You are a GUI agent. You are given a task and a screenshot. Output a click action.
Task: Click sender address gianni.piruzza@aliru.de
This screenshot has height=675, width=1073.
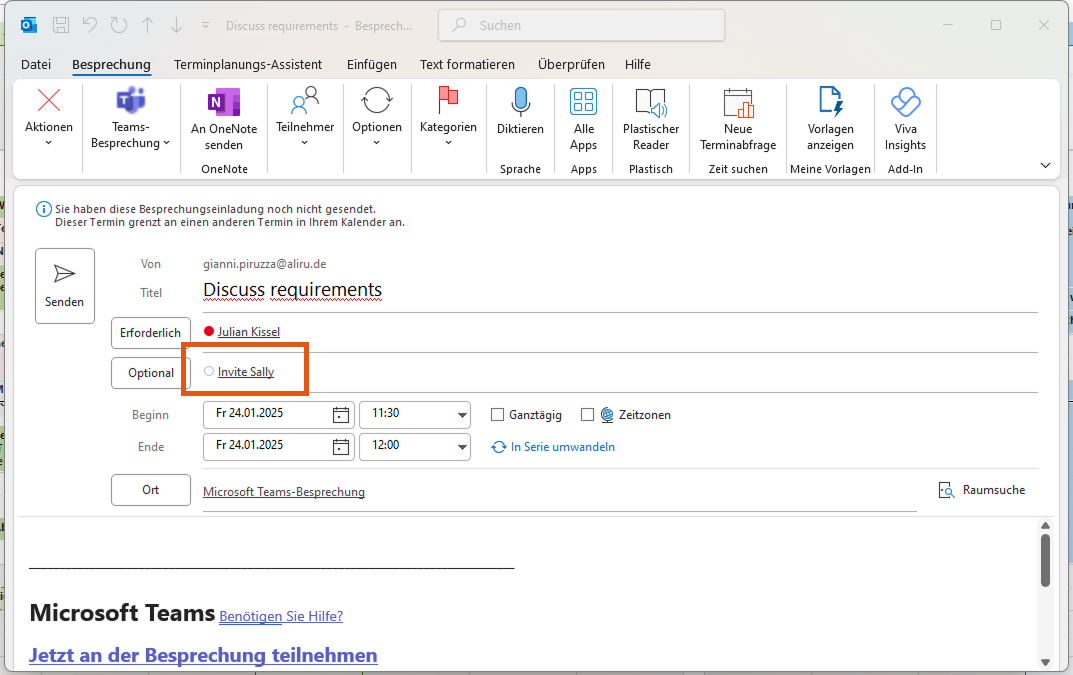pos(265,264)
